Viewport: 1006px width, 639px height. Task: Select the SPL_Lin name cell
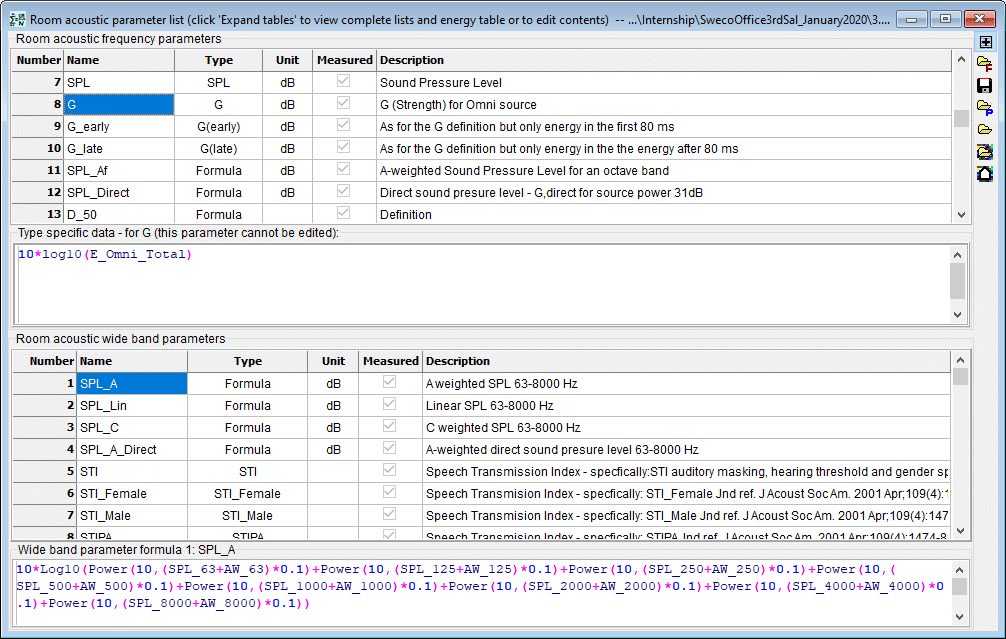[x=132, y=405]
